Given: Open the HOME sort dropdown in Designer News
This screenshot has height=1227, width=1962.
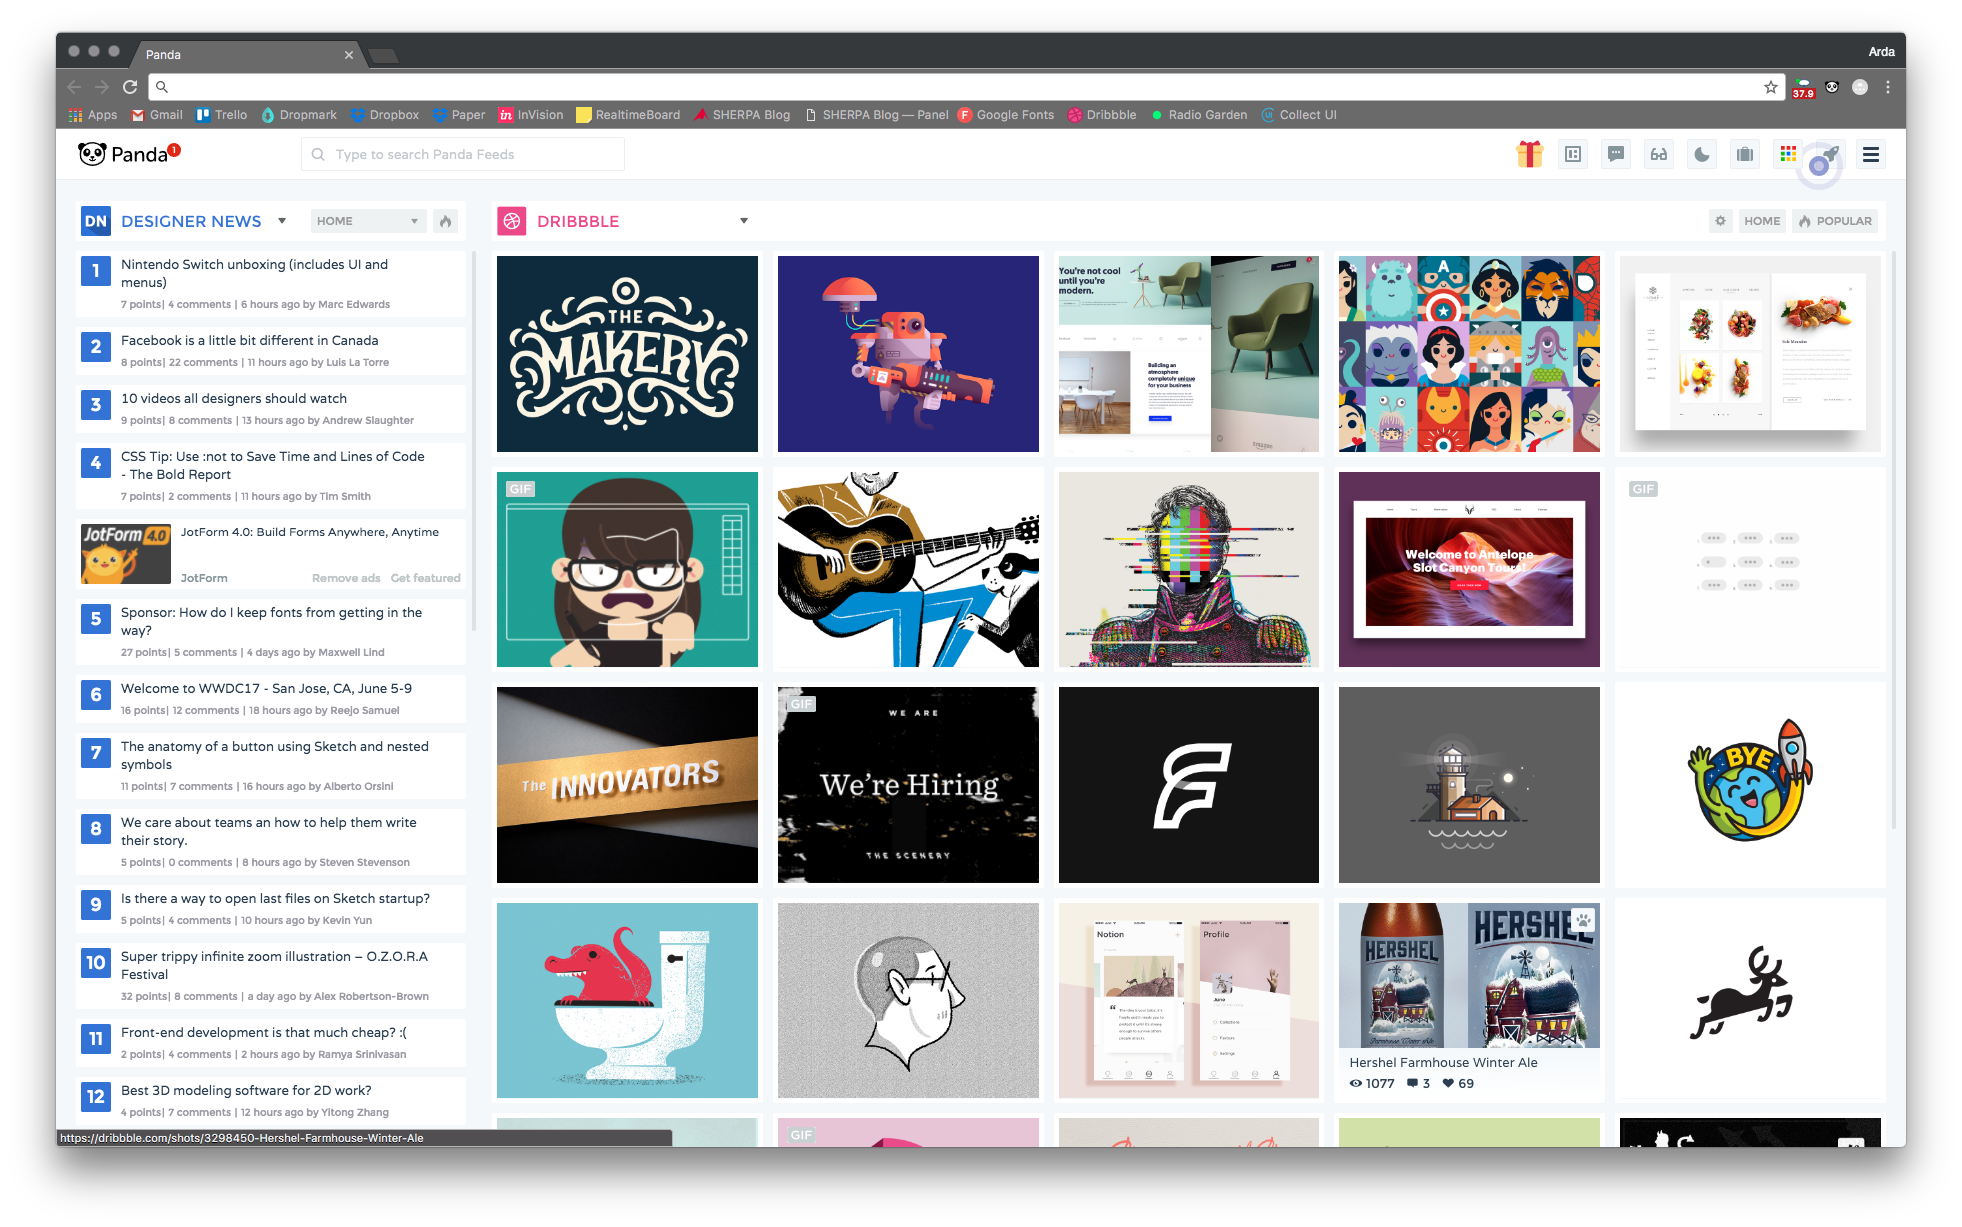Looking at the screenshot, I should 367,221.
